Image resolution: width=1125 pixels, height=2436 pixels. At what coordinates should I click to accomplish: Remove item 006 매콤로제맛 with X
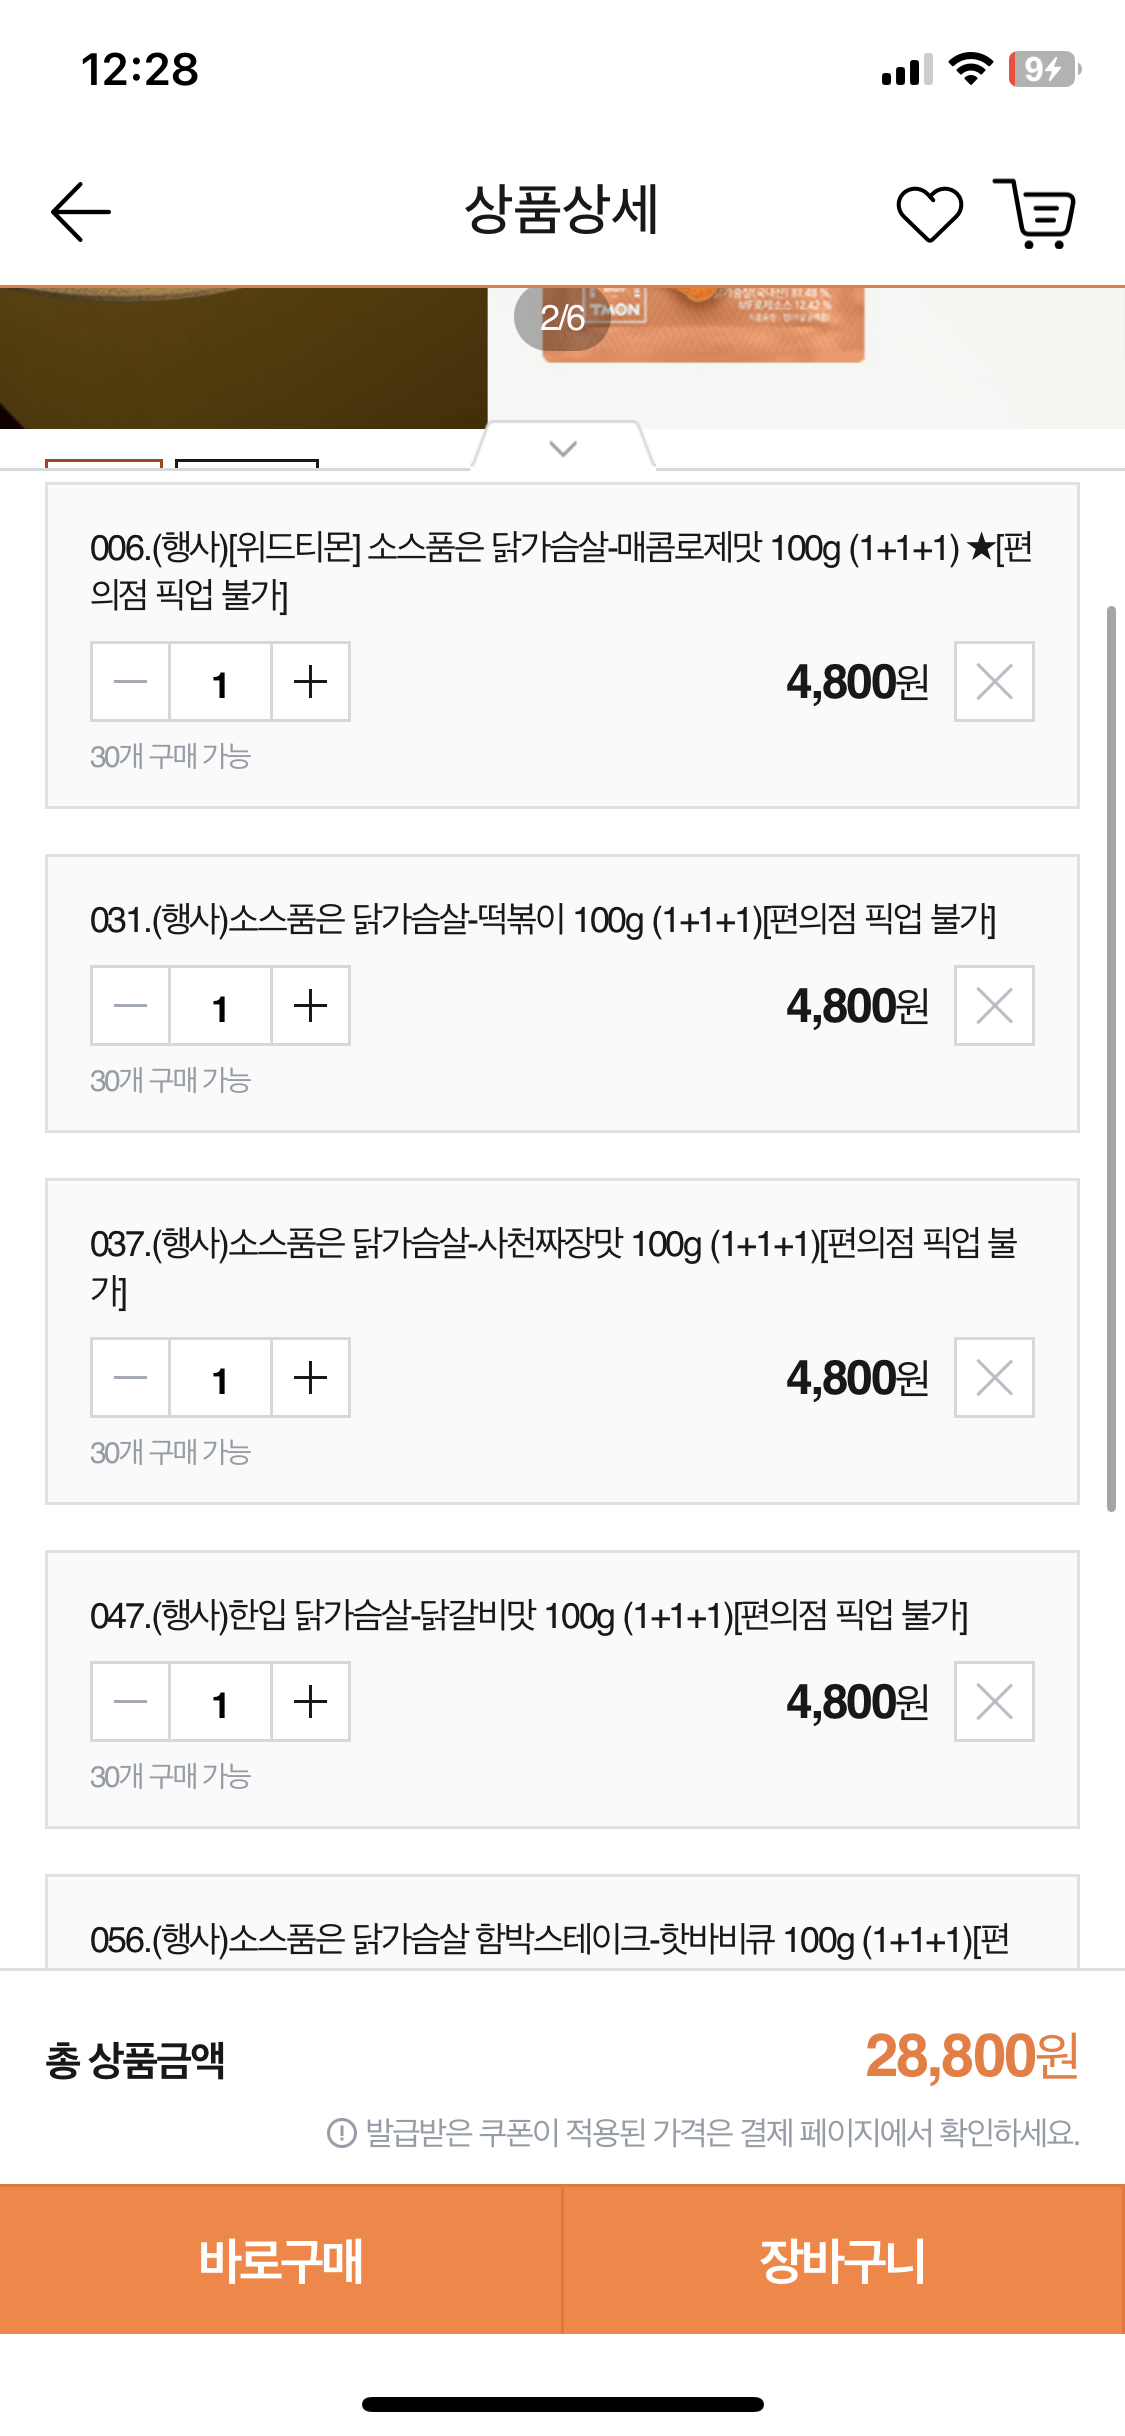coord(994,682)
